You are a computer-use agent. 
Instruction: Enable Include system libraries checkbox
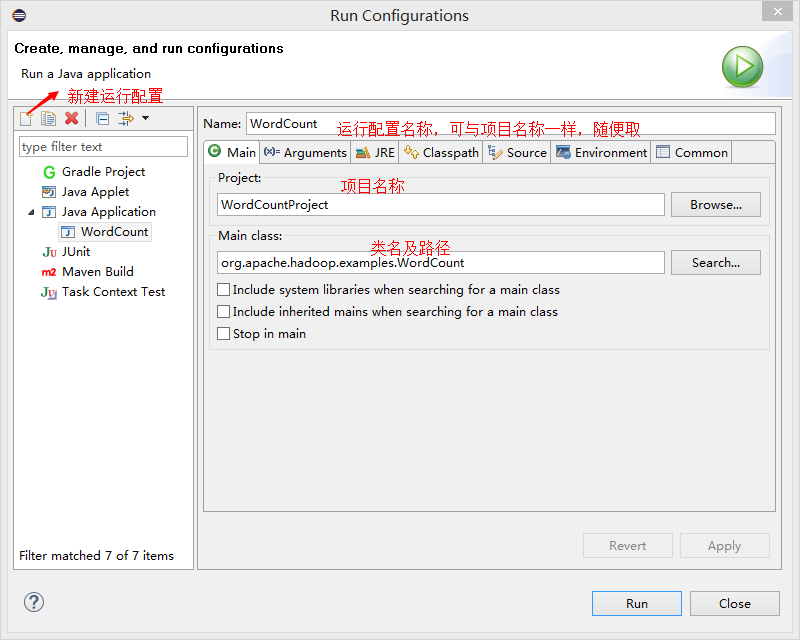pyautogui.click(x=223, y=290)
